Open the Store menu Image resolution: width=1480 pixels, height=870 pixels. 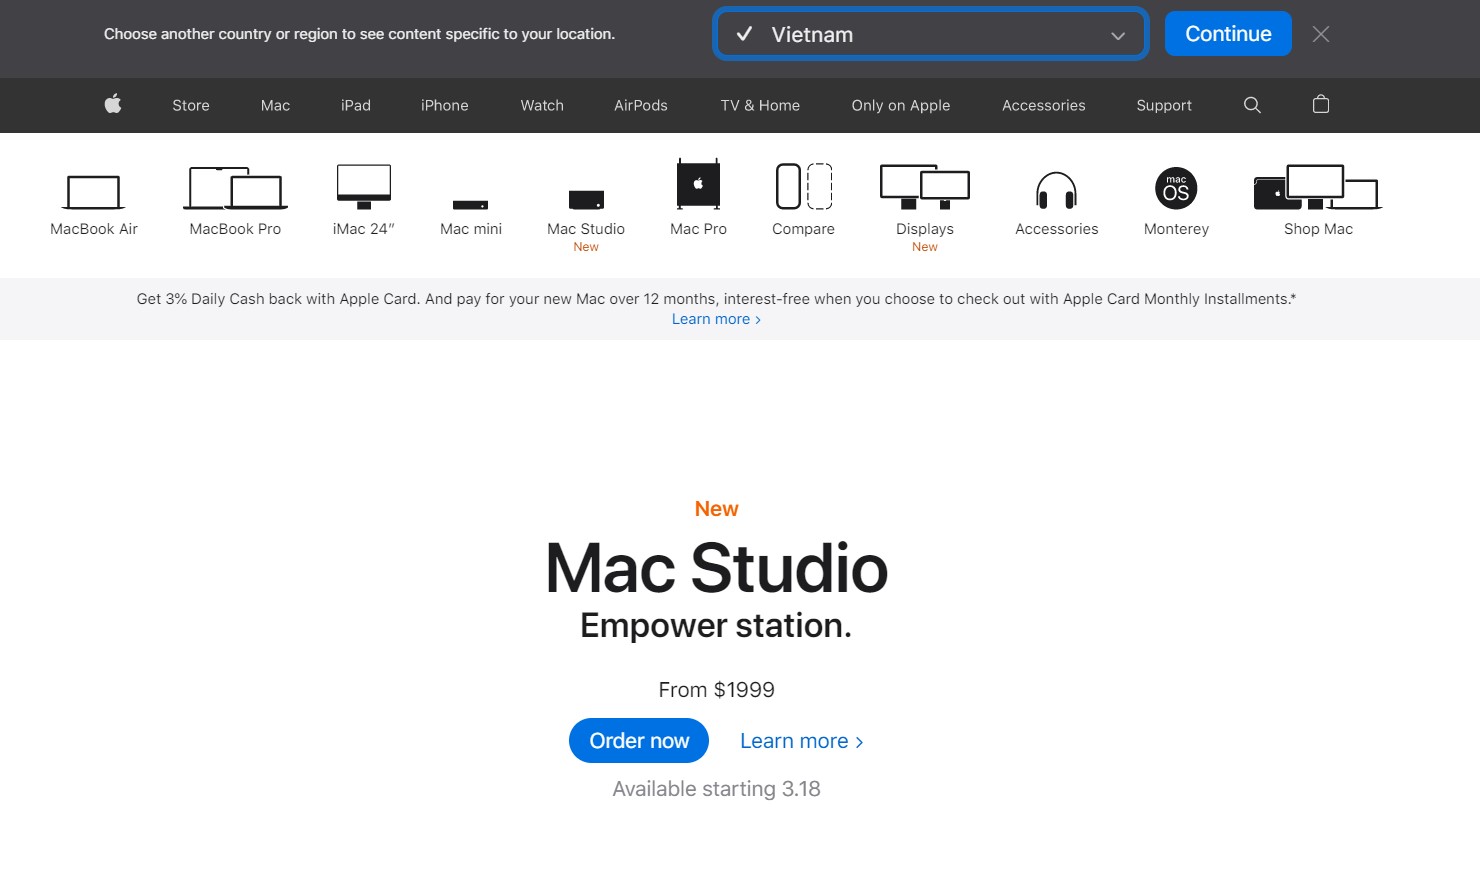pos(191,105)
